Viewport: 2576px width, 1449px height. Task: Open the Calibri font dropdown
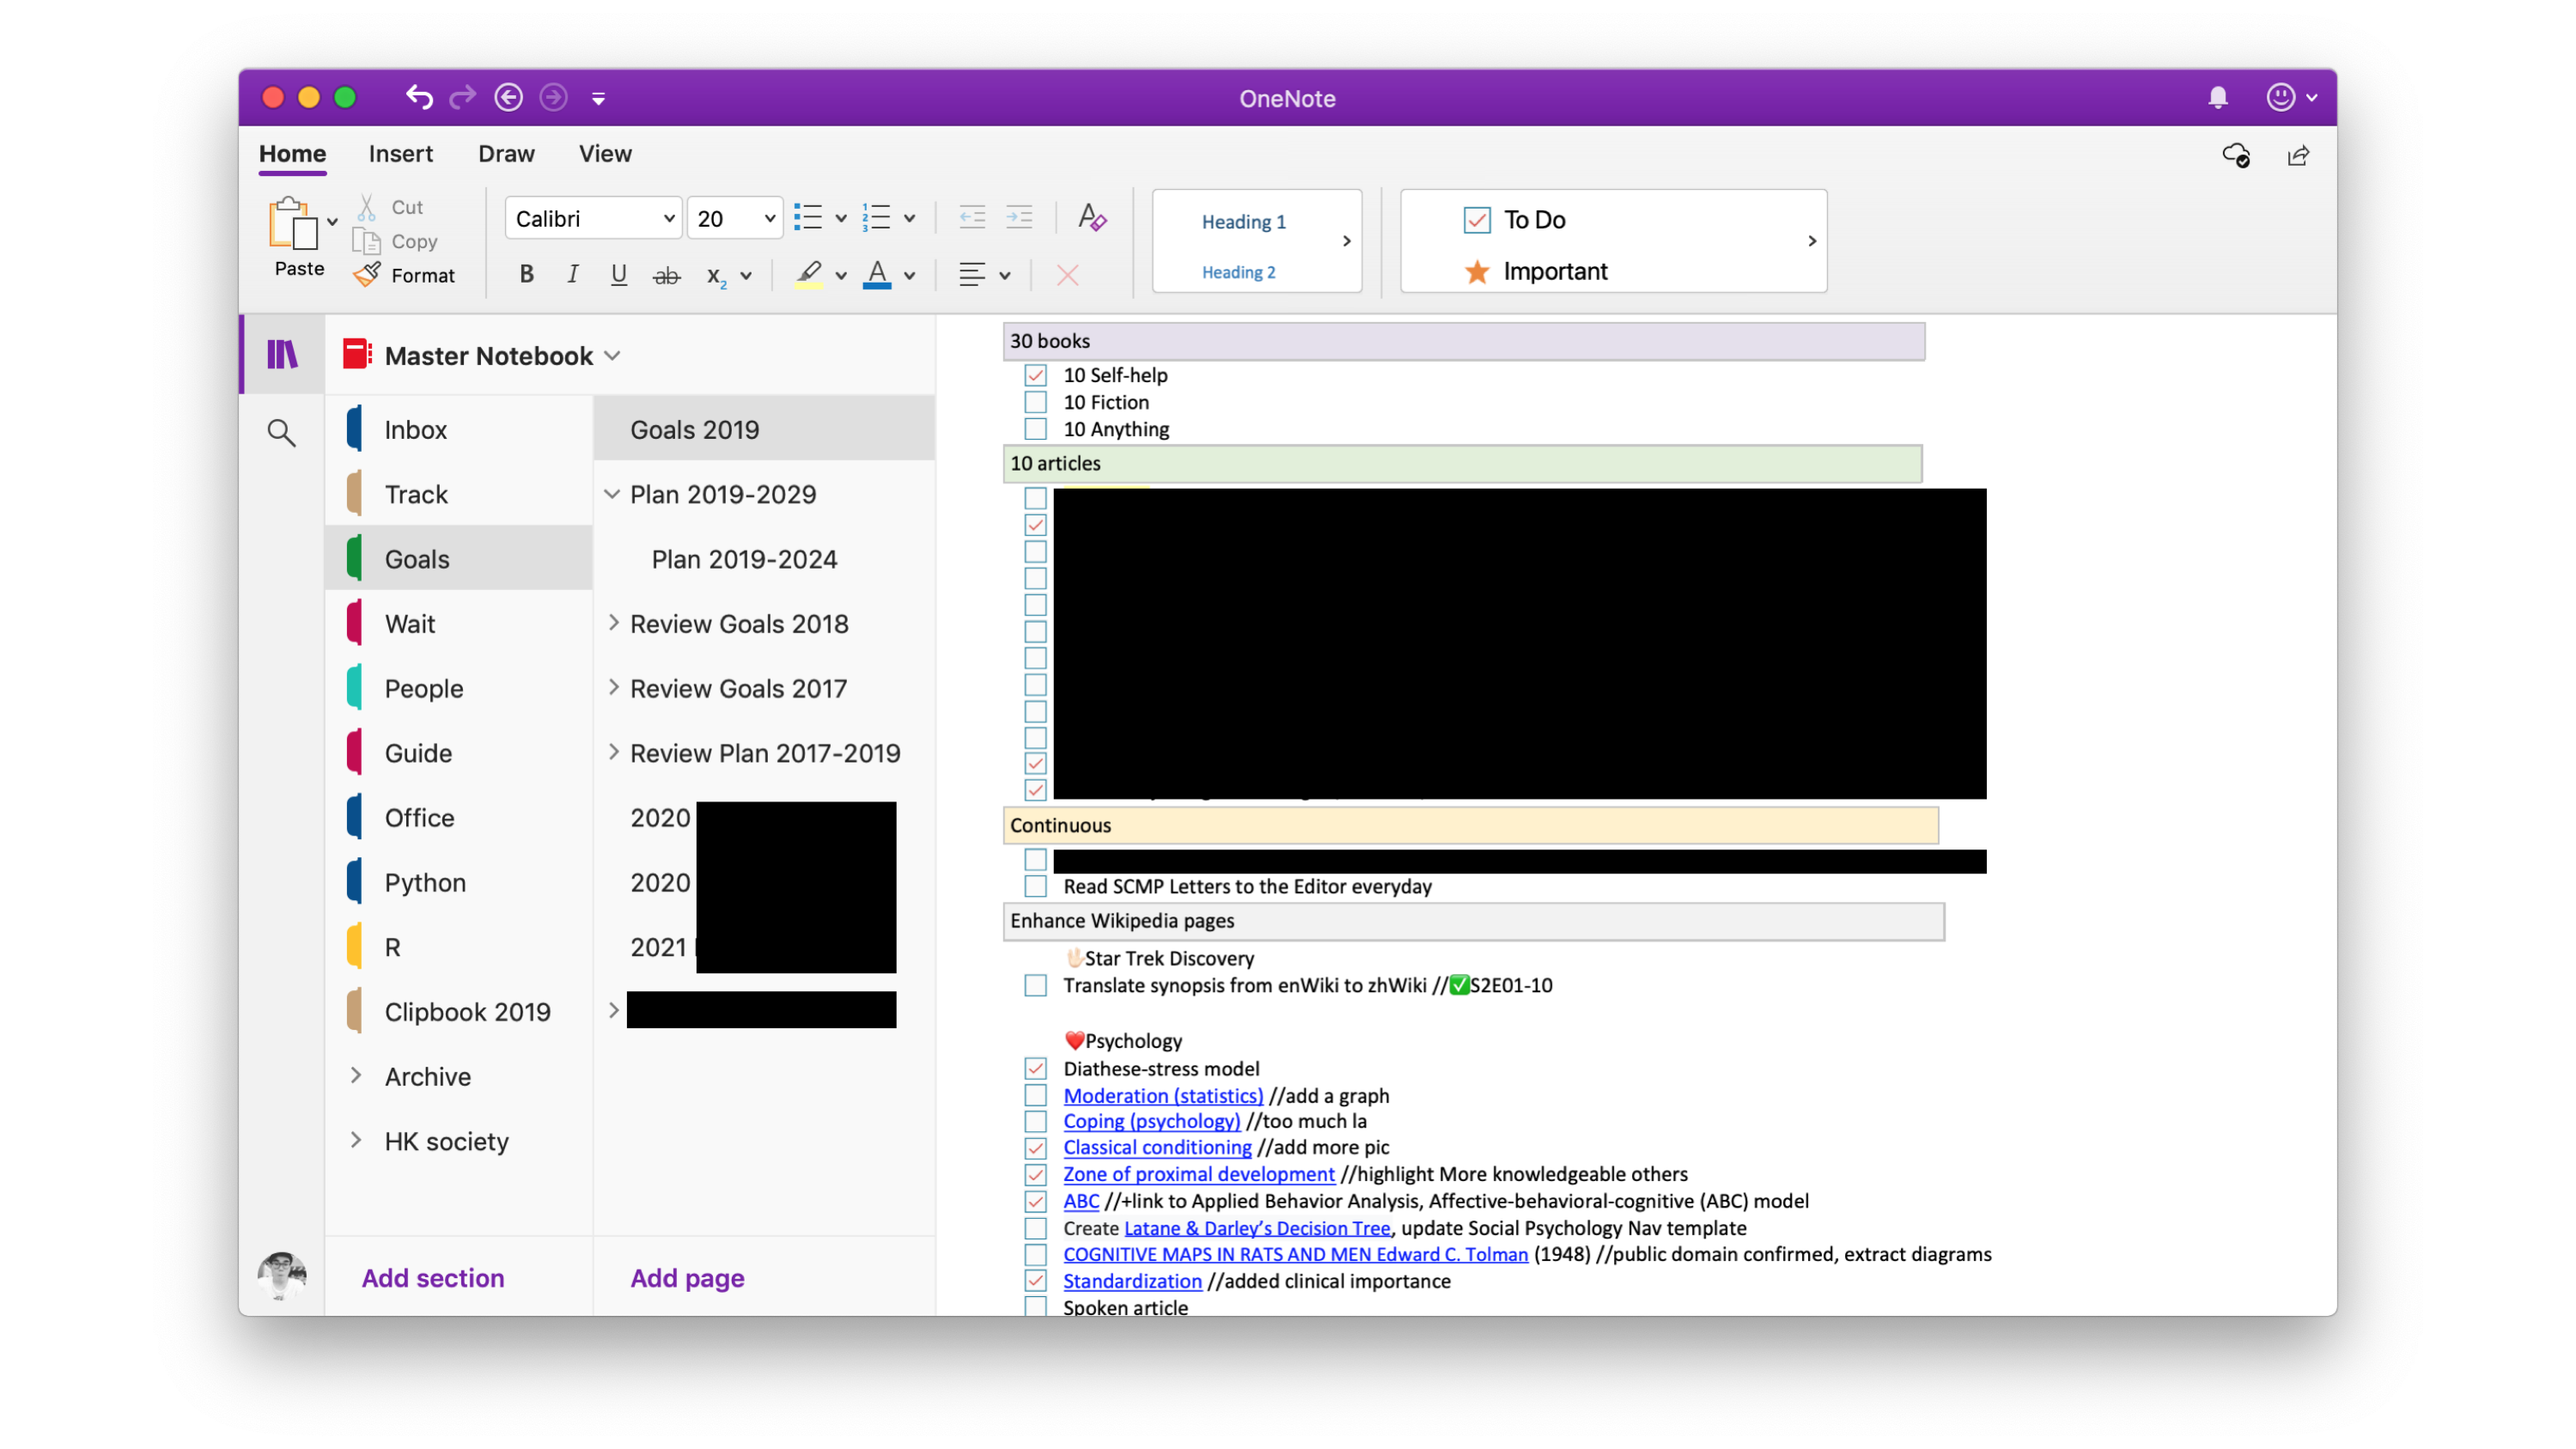pyautogui.click(x=594, y=218)
